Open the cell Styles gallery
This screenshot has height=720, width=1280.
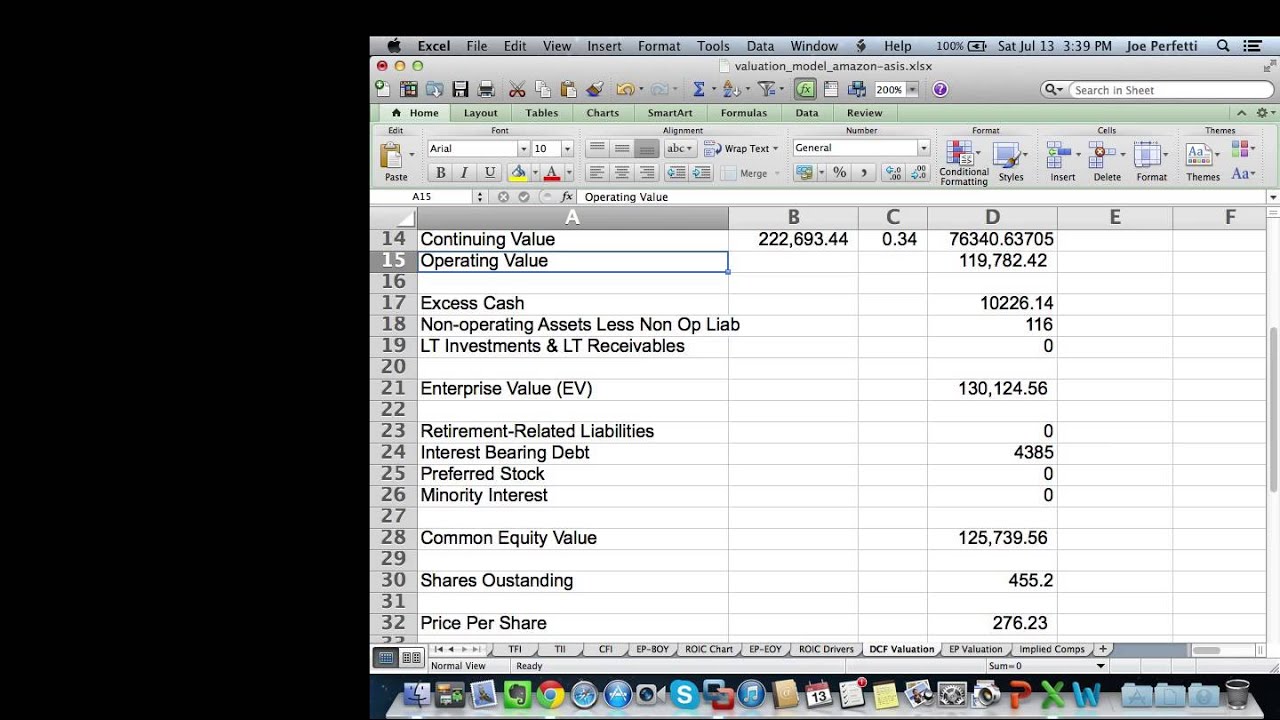[1011, 162]
